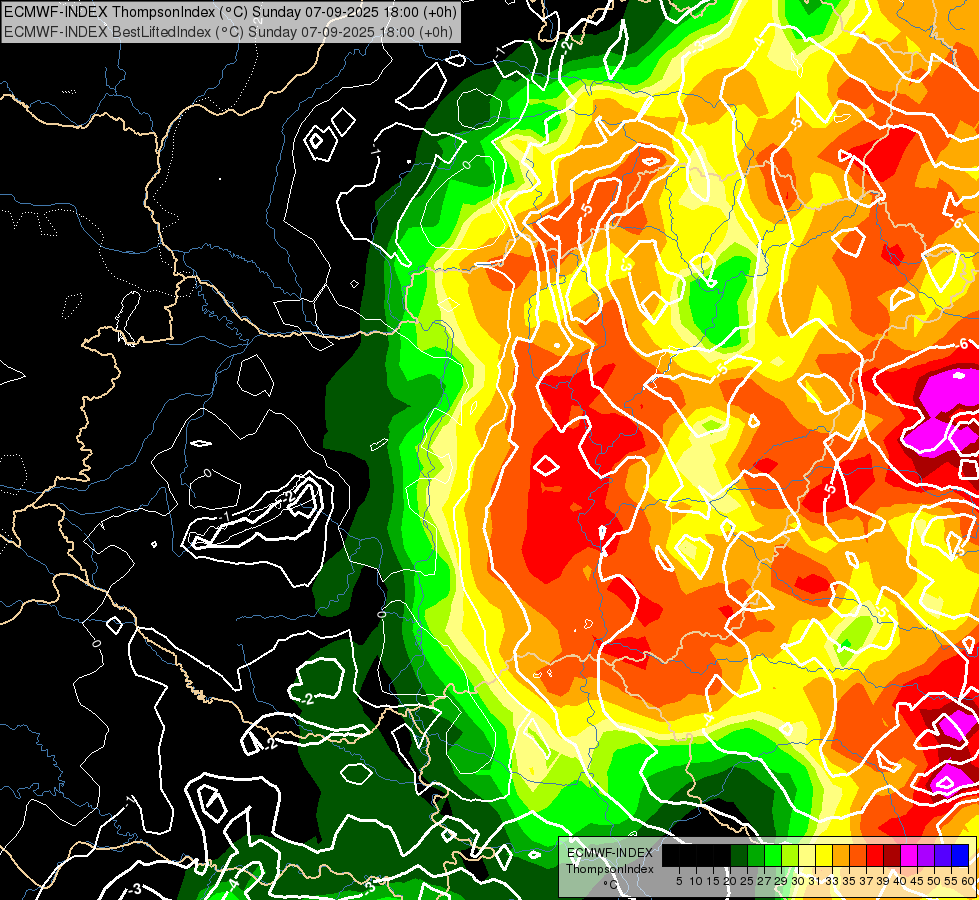Click the legend scale value 5
979x900 pixels.
coord(679,881)
